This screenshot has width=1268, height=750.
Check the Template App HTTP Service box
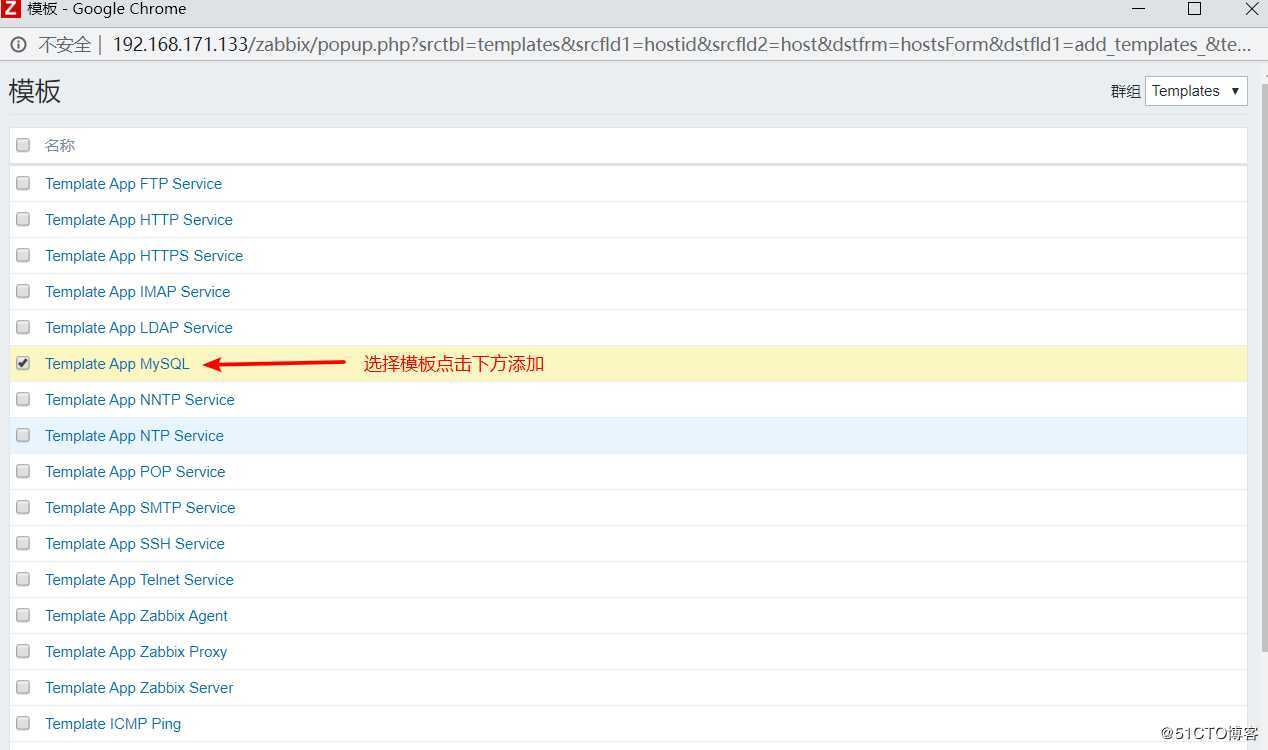tap(23, 219)
